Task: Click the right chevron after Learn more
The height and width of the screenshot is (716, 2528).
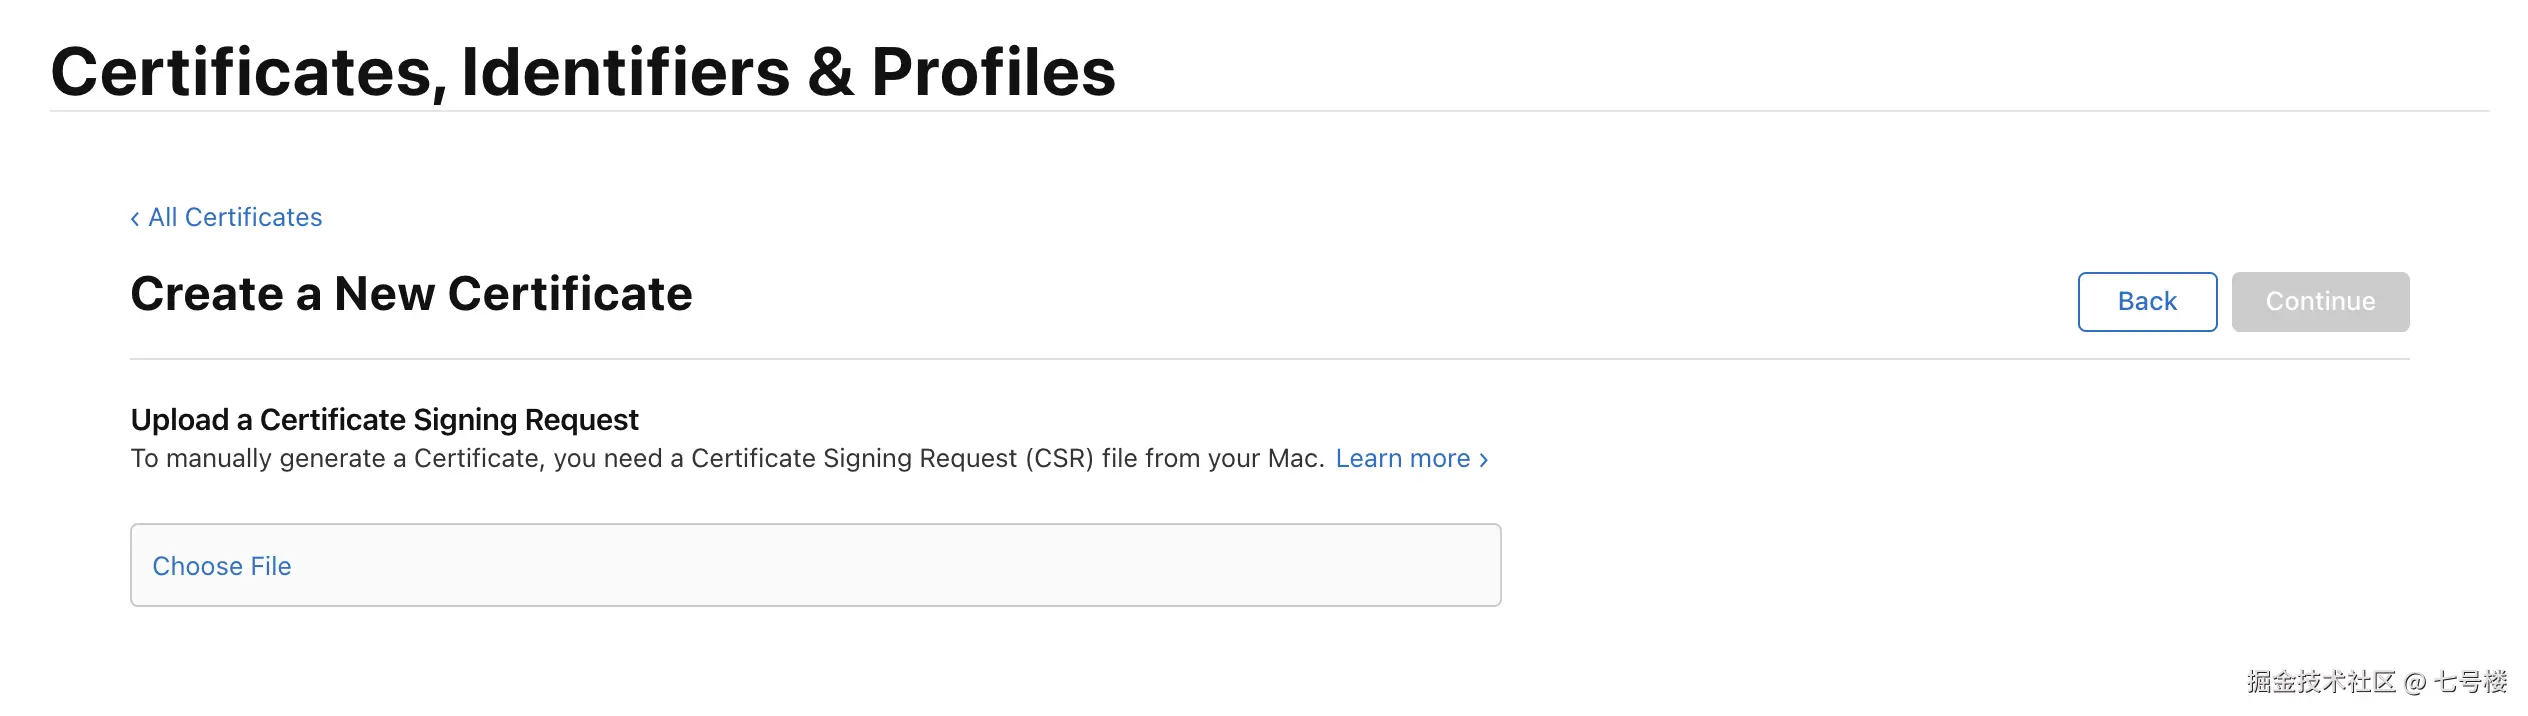Action: tap(1484, 460)
